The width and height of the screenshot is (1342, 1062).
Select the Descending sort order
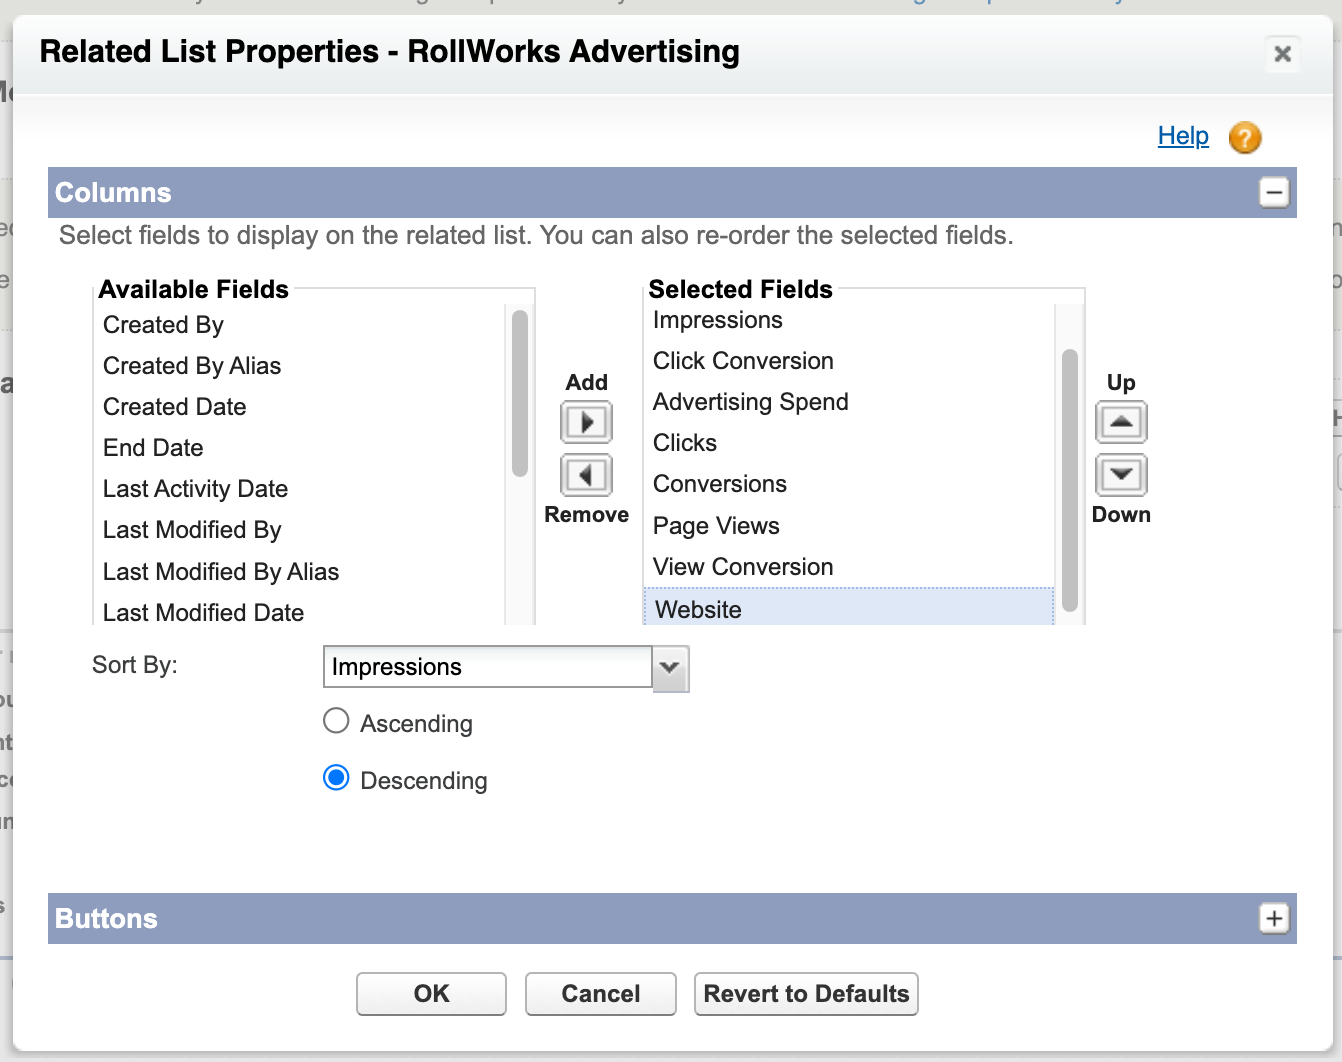tap(336, 778)
